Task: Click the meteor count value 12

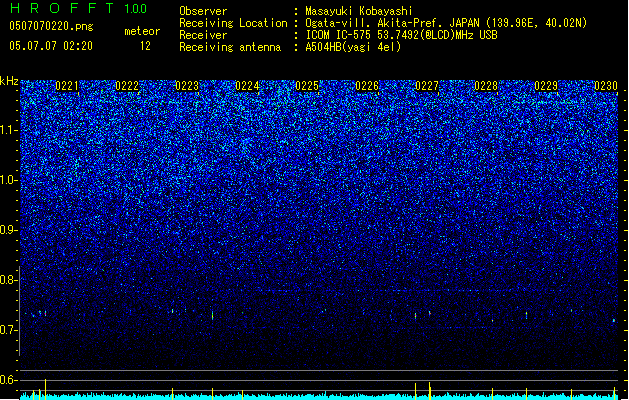Action: pos(145,46)
